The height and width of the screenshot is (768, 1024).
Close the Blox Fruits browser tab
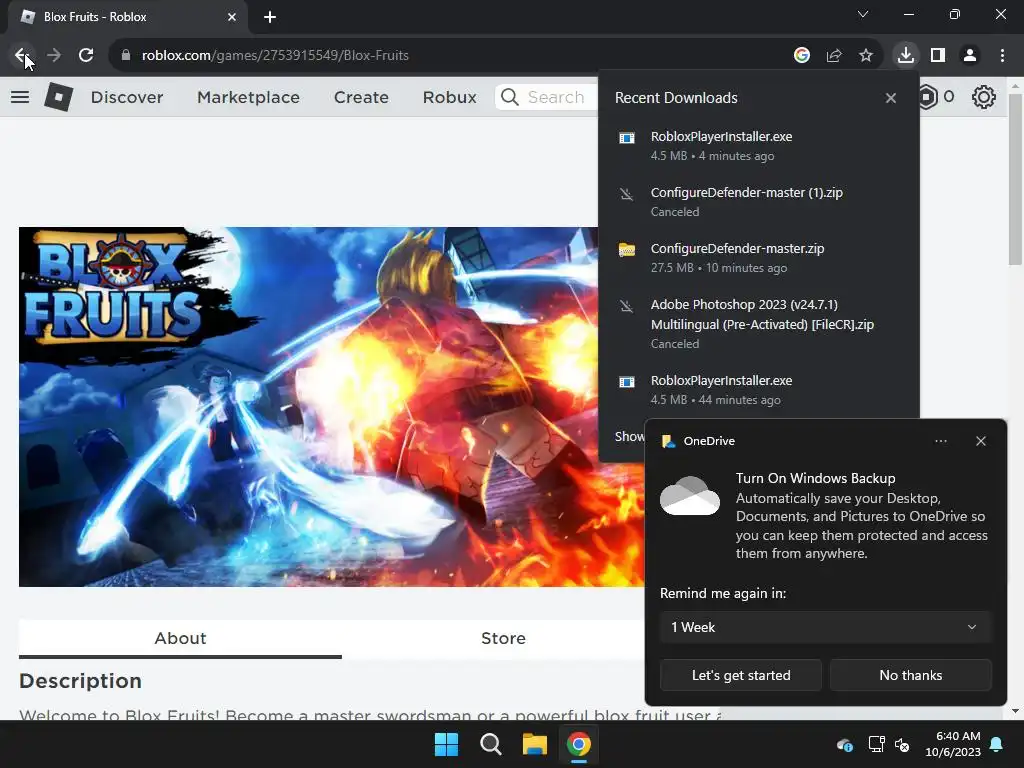(232, 17)
